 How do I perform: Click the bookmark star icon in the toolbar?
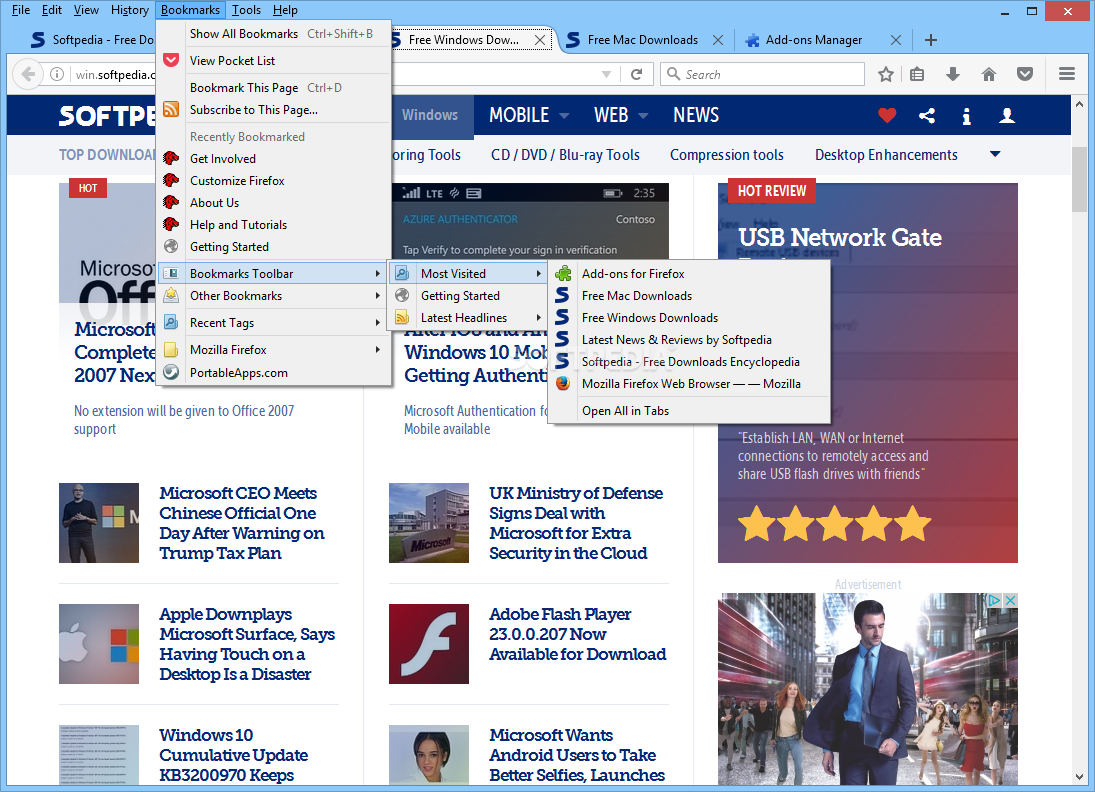[885, 74]
